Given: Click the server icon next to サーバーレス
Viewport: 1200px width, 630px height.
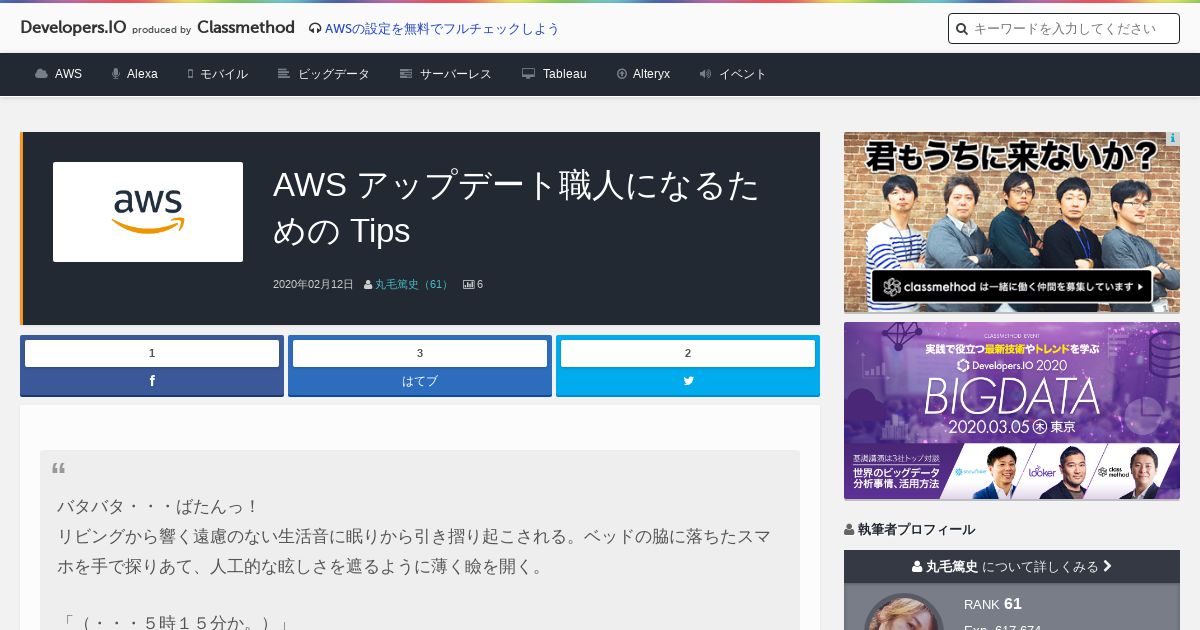Looking at the screenshot, I should point(406,74).
